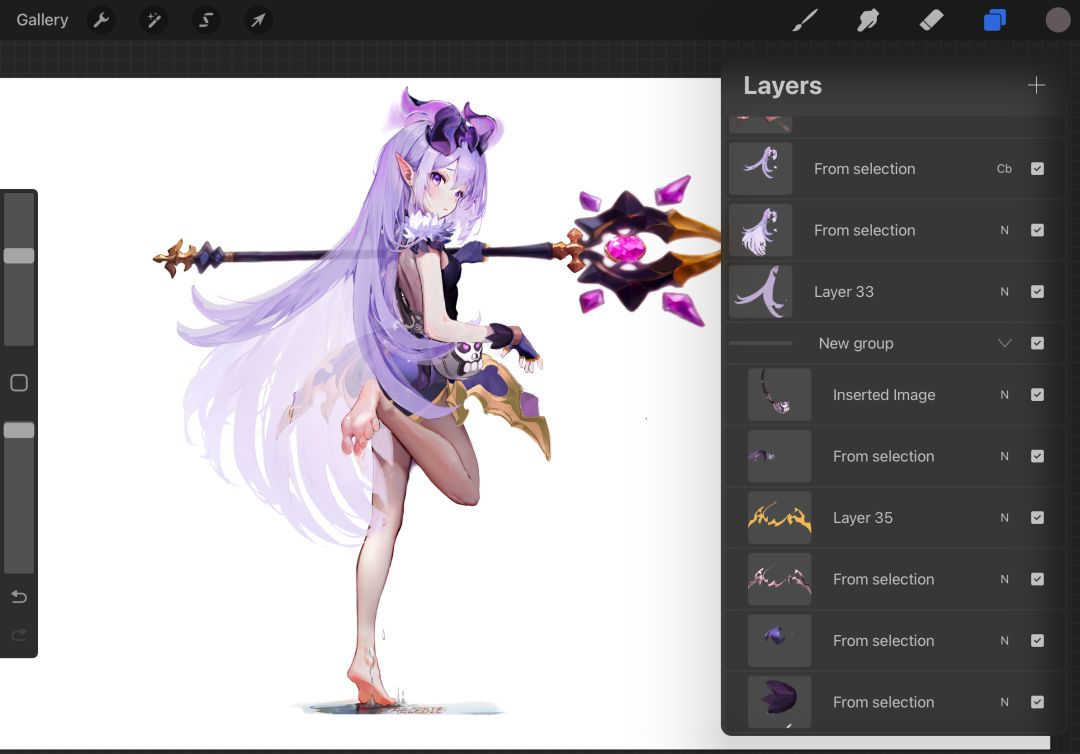Open N blend mode of From selection below Inserted Image
Viewport: 1080px width, 754px height.
[1004, 456]
